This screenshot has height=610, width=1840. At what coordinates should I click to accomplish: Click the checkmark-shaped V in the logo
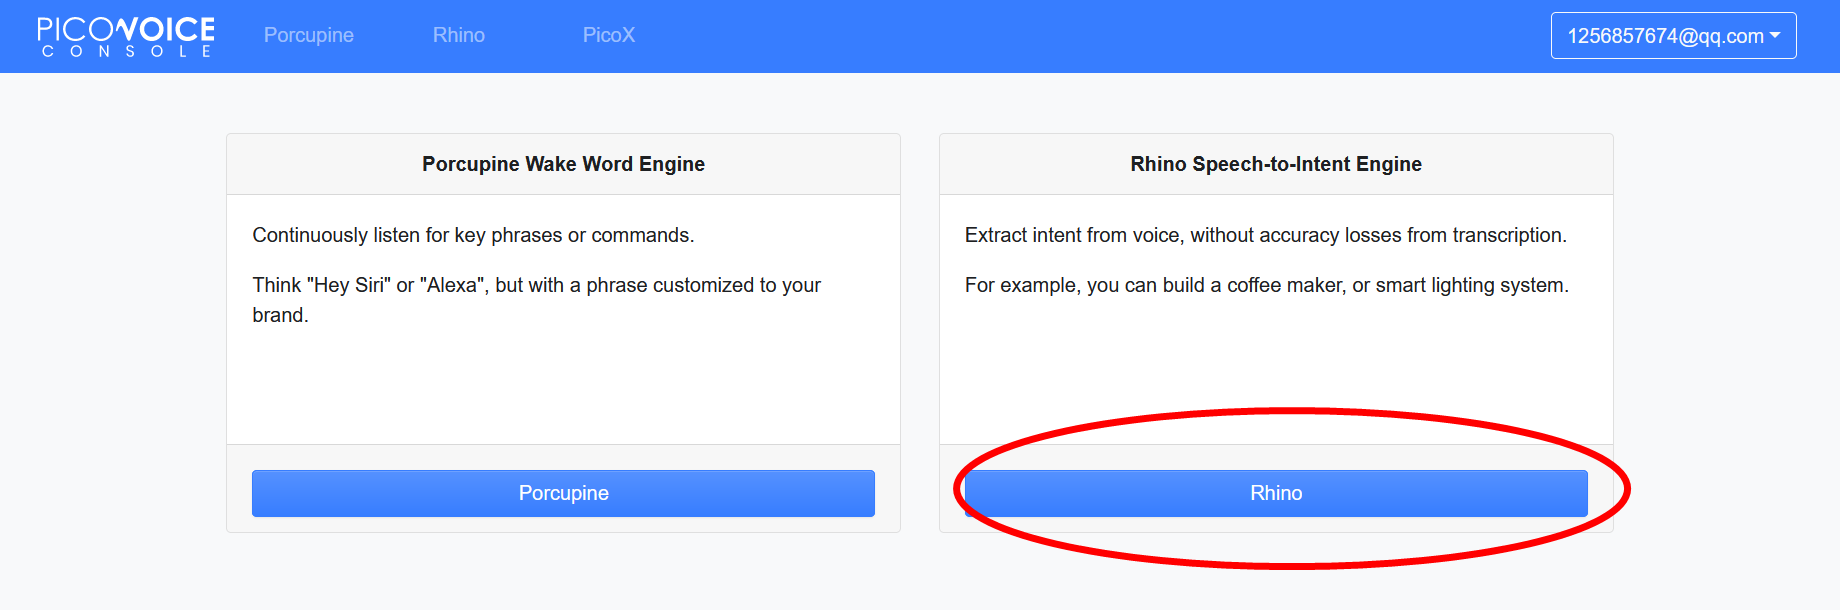tap(128, 29)
